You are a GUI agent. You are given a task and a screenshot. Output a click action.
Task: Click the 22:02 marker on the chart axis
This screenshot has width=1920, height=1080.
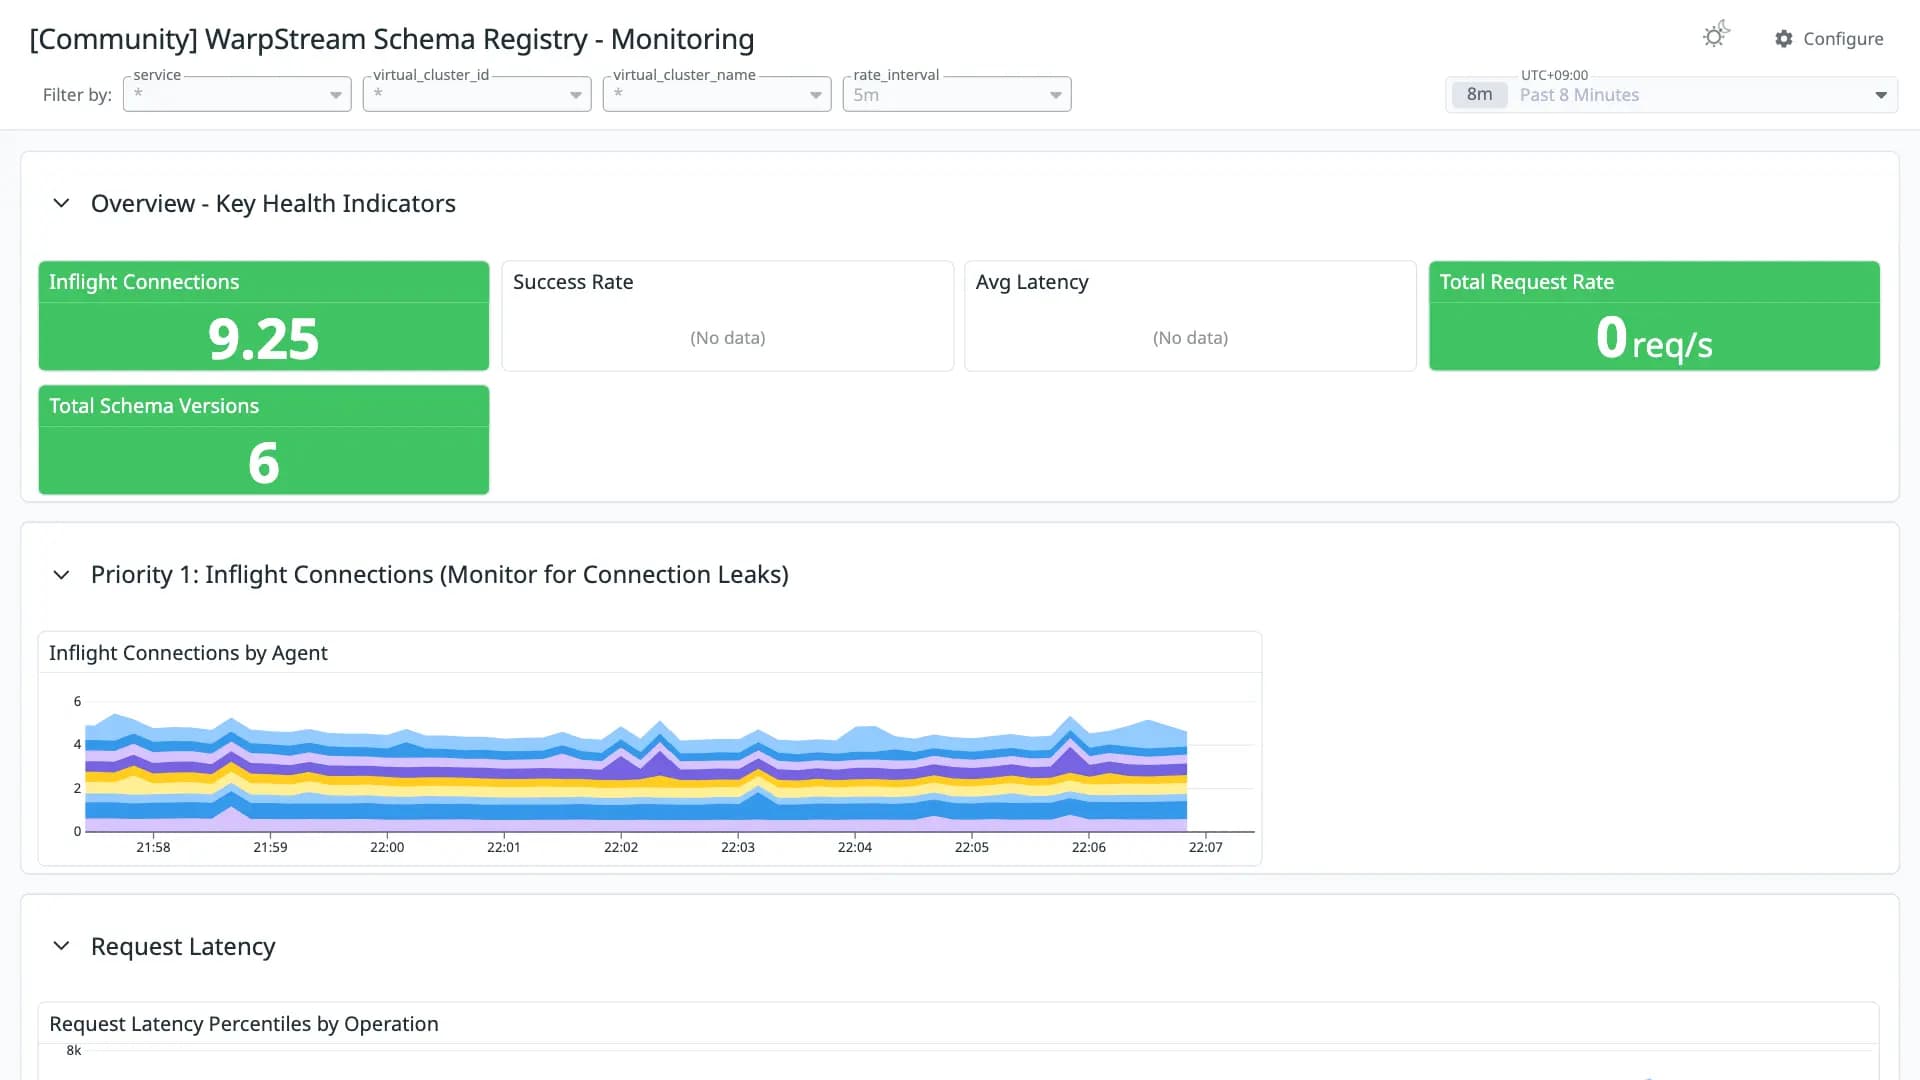coord(621,847)
